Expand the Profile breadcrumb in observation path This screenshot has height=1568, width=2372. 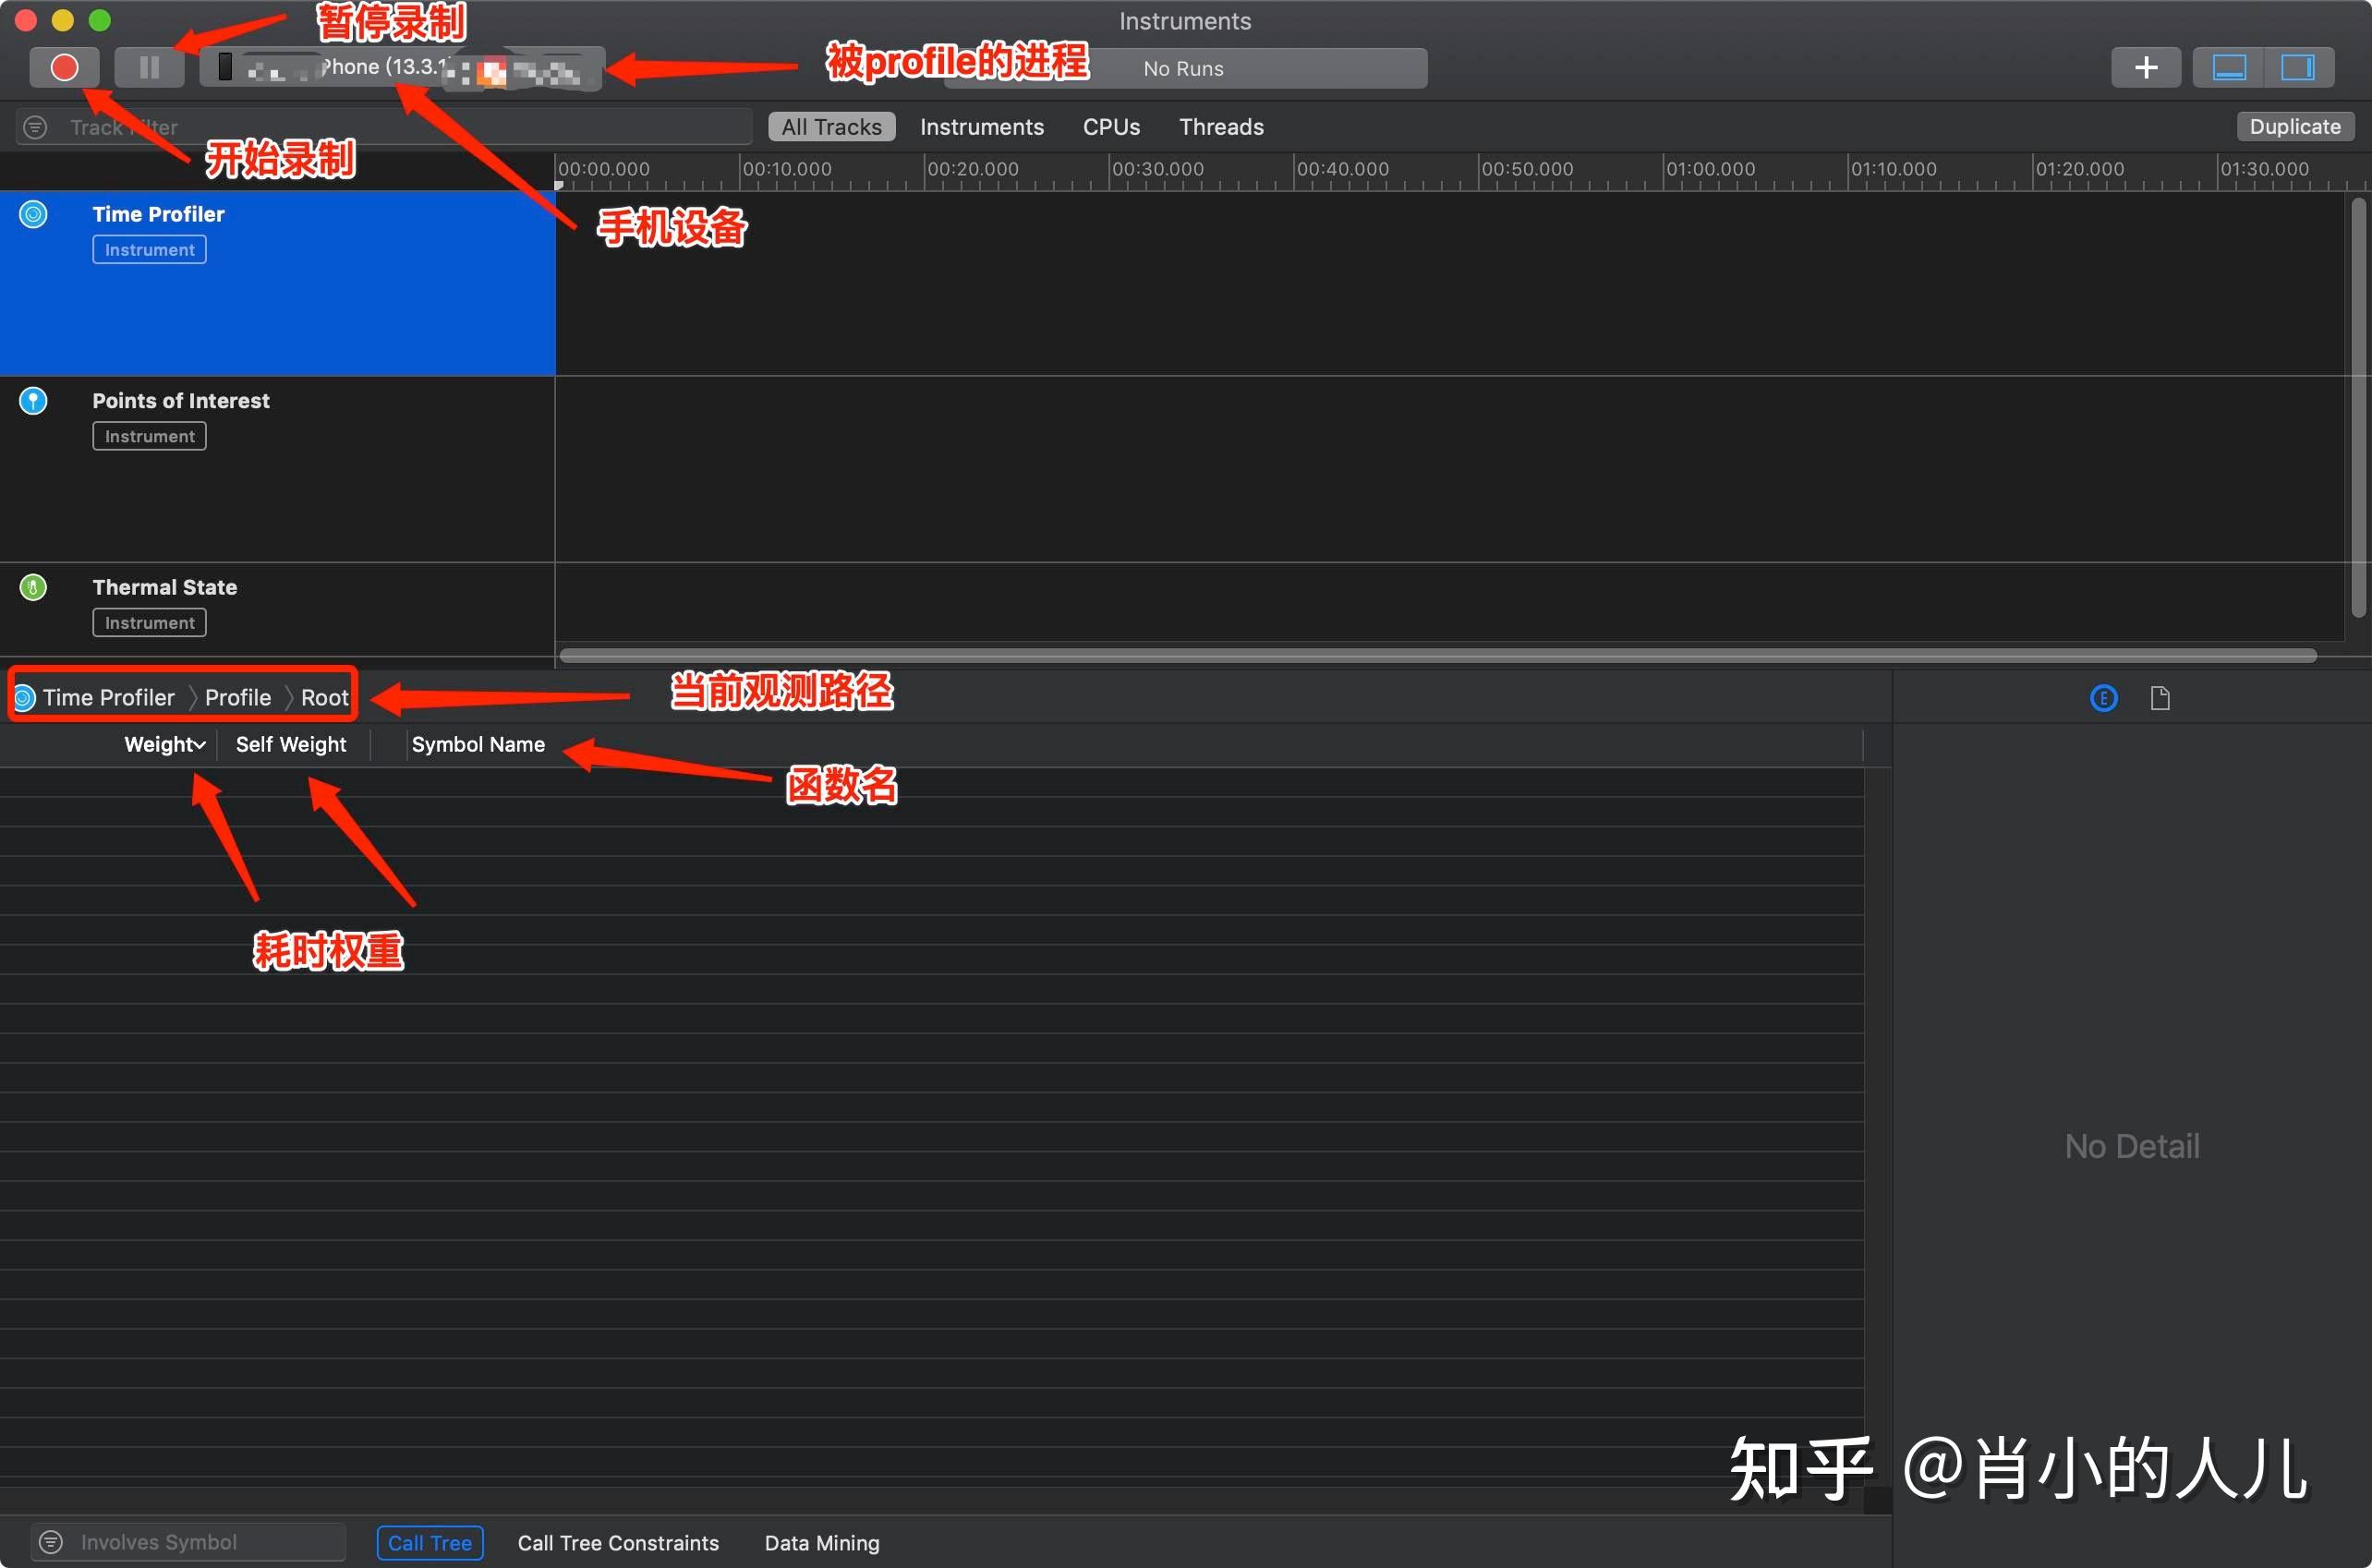237,697
